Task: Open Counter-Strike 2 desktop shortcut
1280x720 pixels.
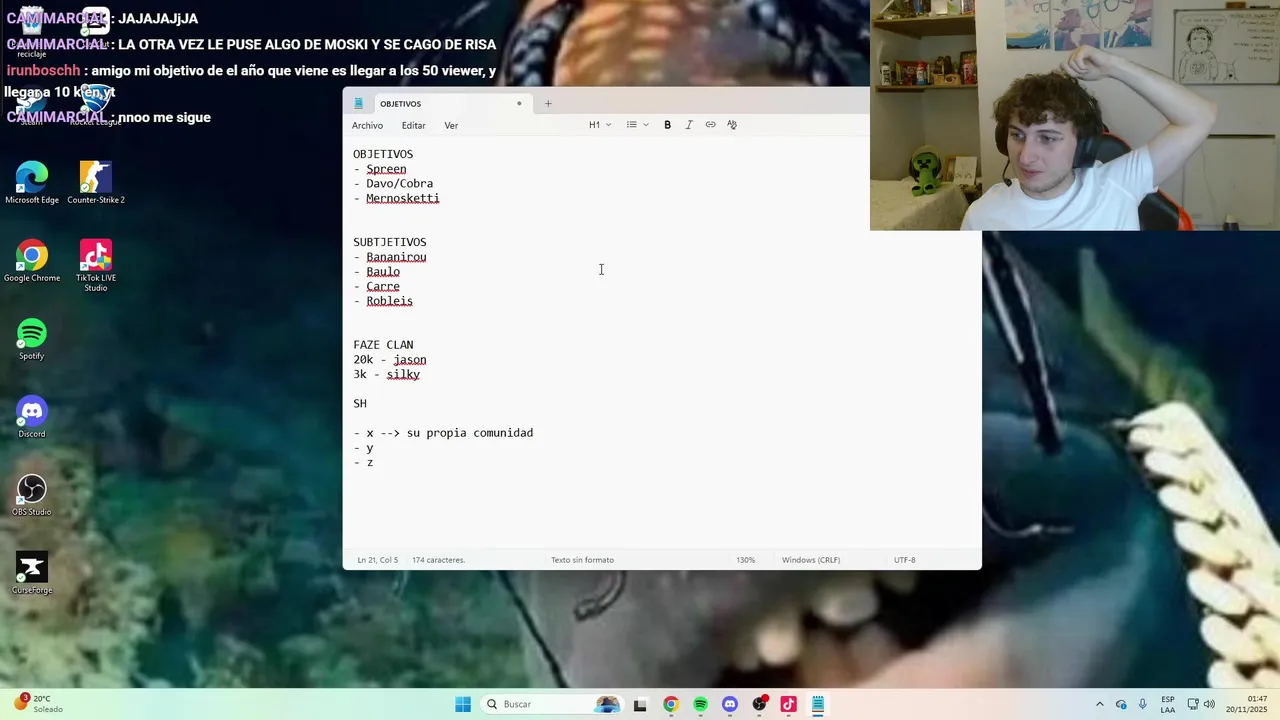Action: point(96,183)
